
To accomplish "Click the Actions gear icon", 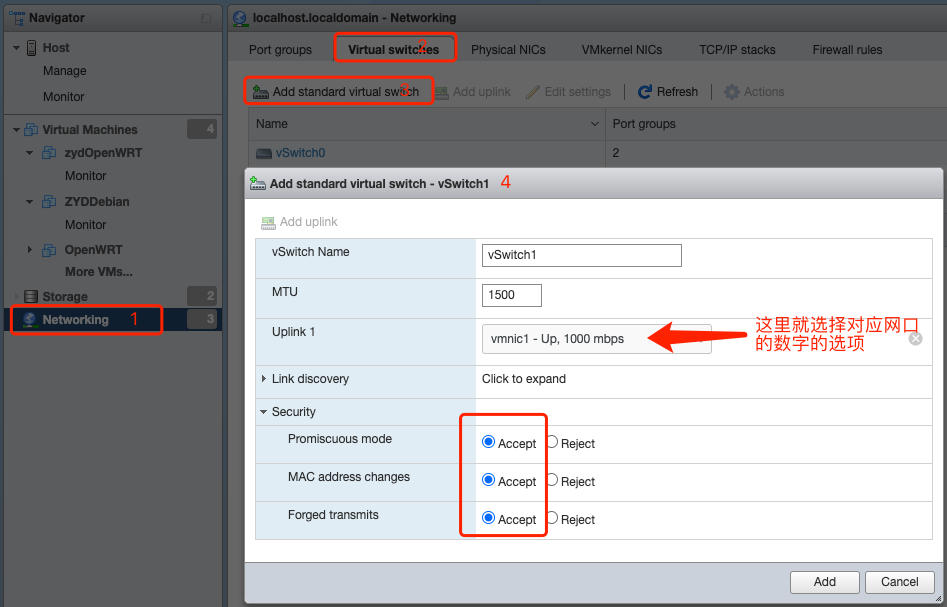I will pyautogui.click(x=731, y=92).
